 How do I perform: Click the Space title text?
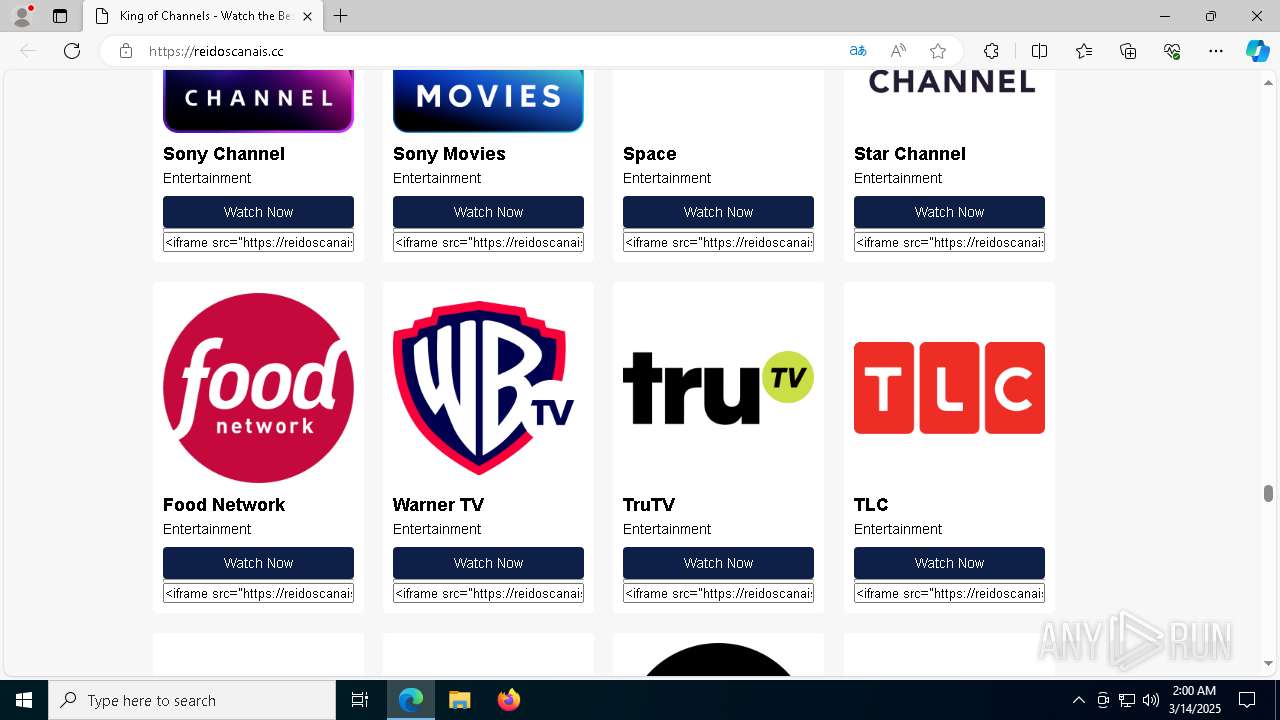pos(650,154)
